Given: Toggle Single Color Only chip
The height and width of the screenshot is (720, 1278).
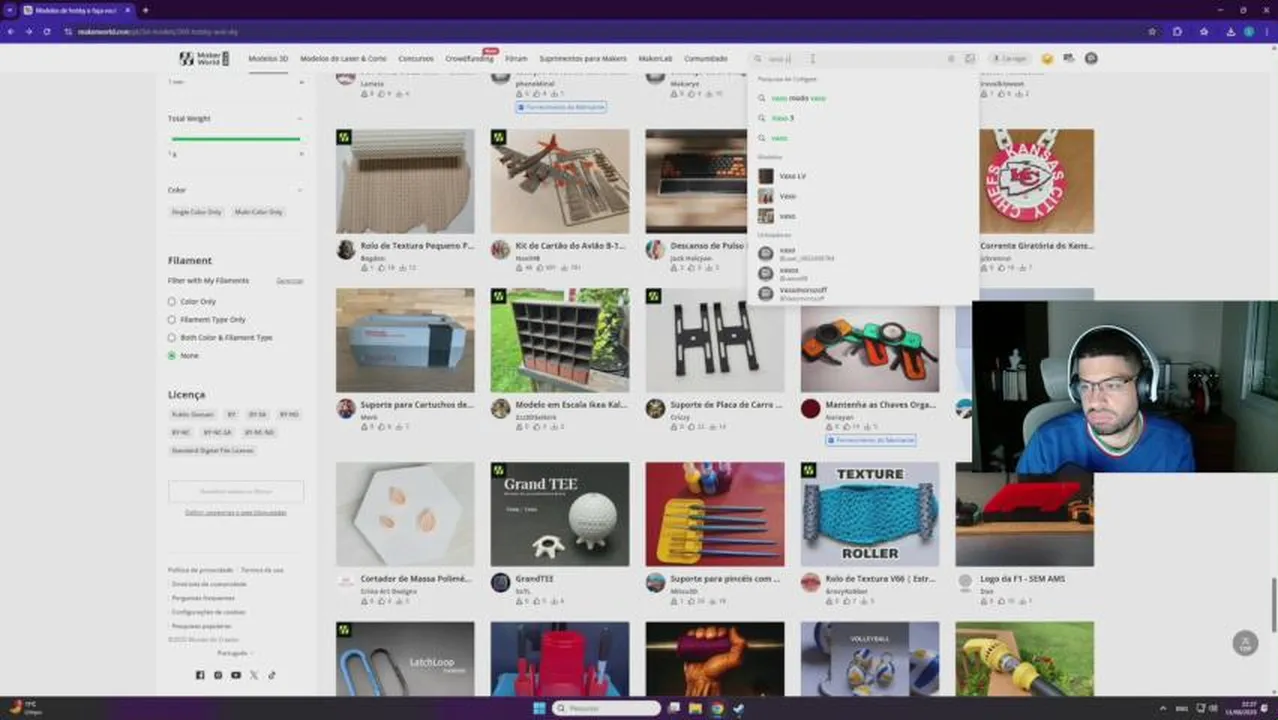Looking at the screenshot, I should pyautogui.click(x=196, y=212).
